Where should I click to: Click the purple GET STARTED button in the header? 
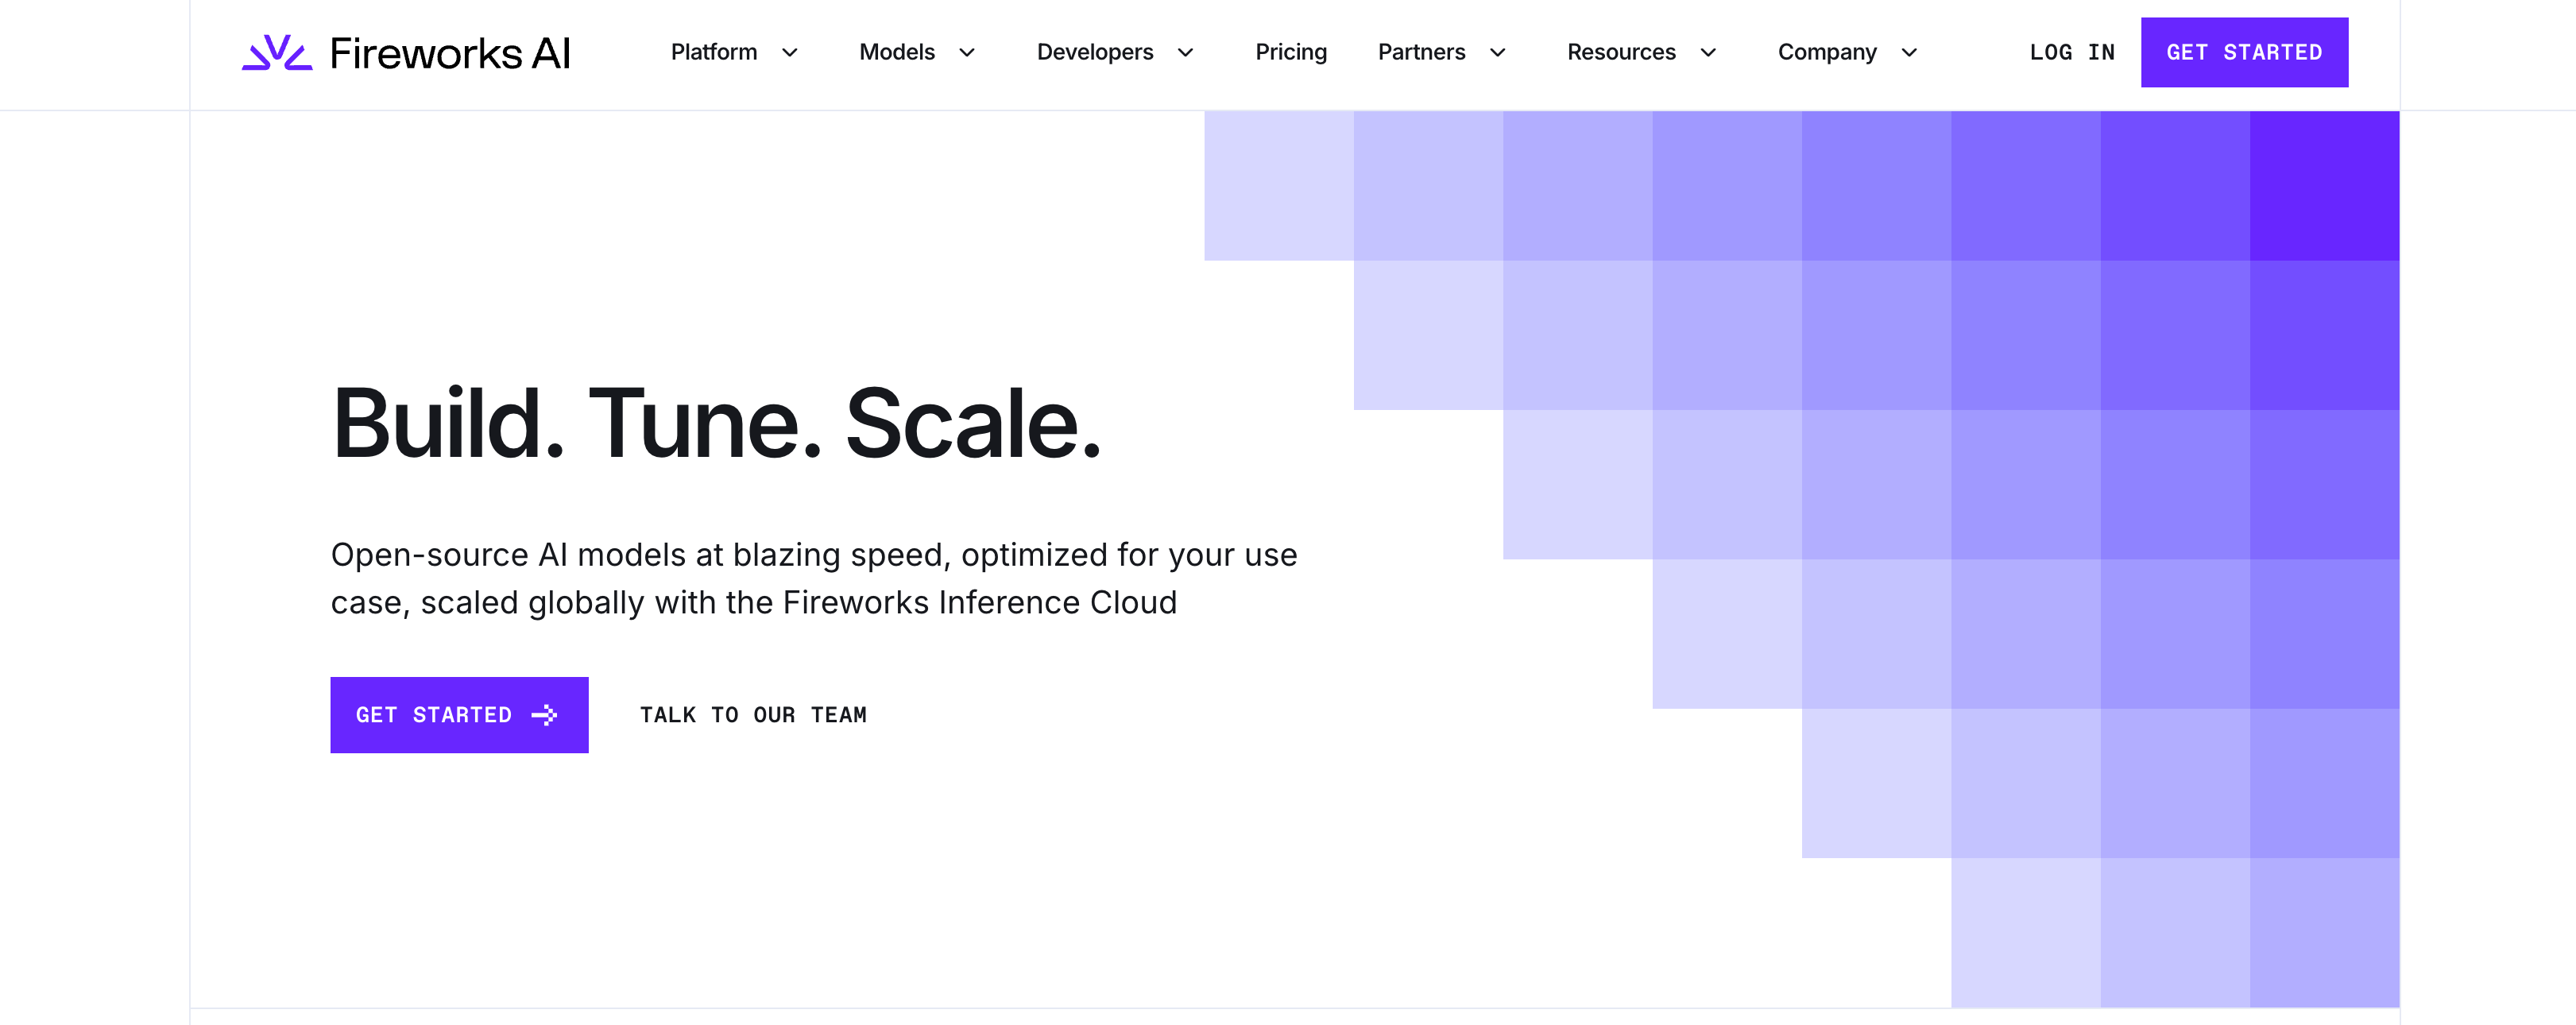coord(2245,51)
